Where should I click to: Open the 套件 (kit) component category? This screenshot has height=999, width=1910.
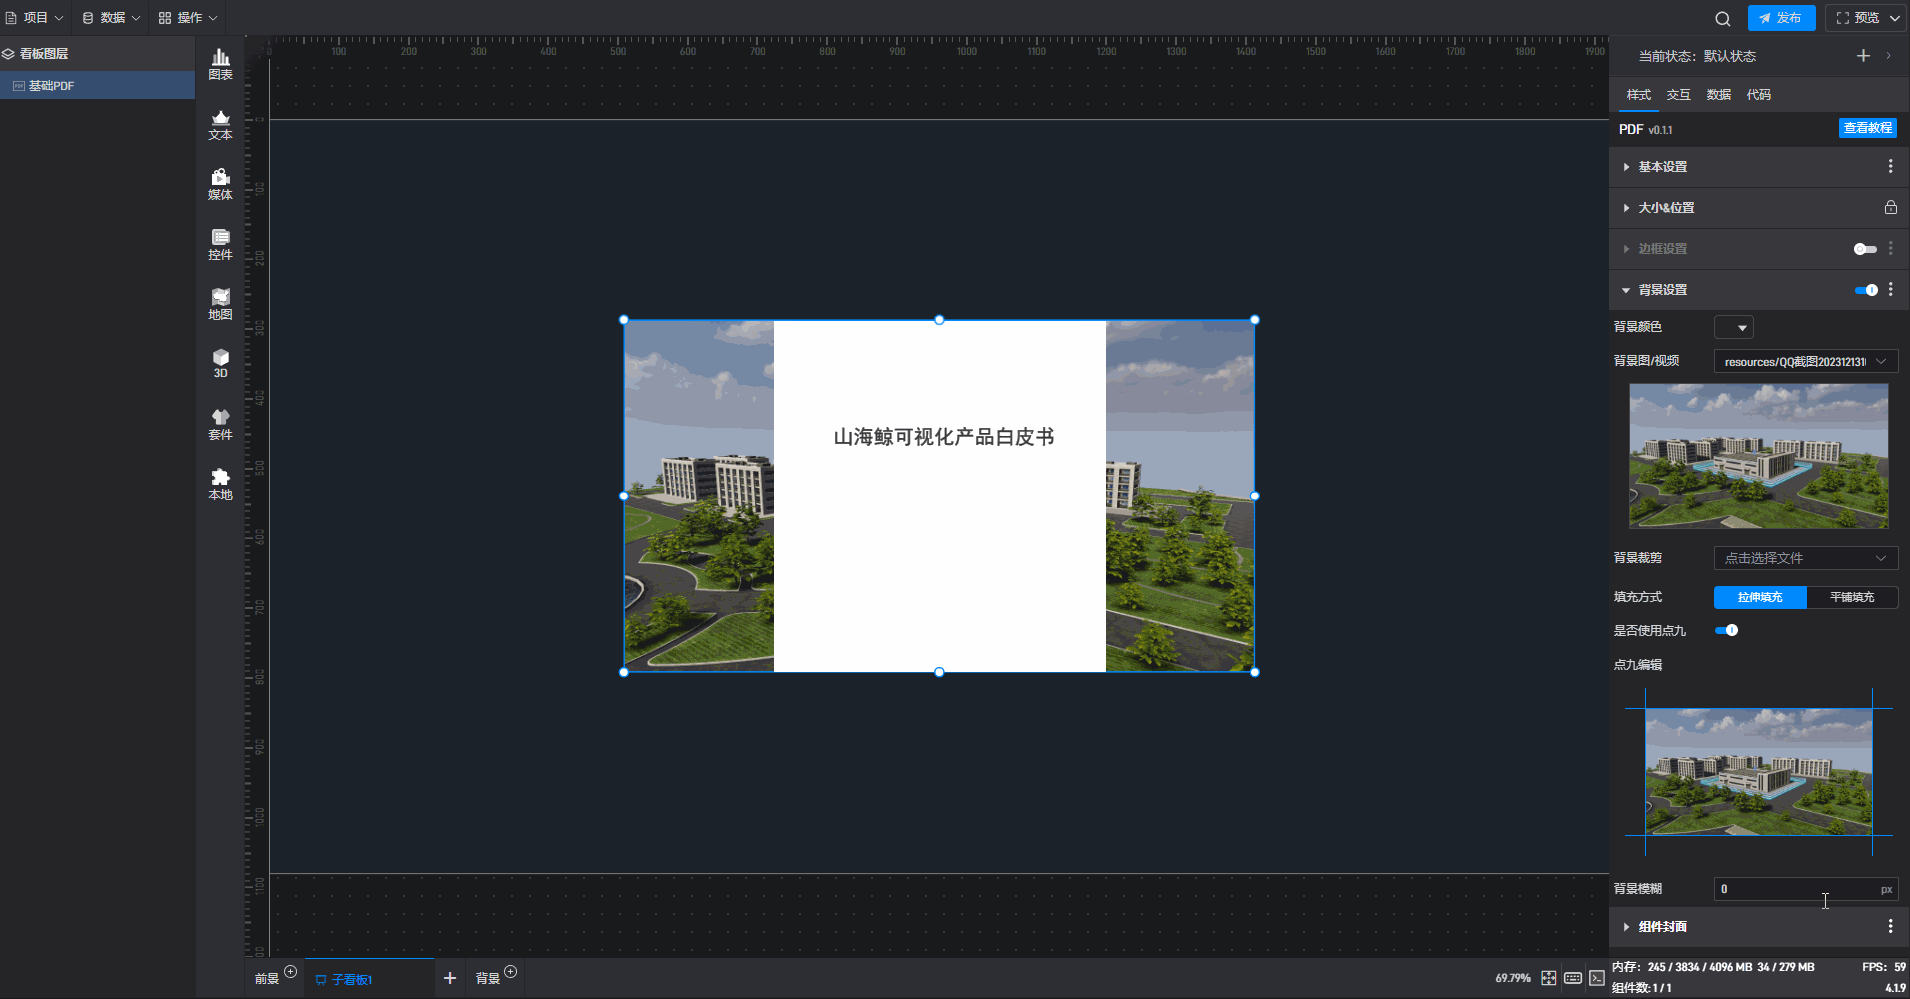coord(220,424)
